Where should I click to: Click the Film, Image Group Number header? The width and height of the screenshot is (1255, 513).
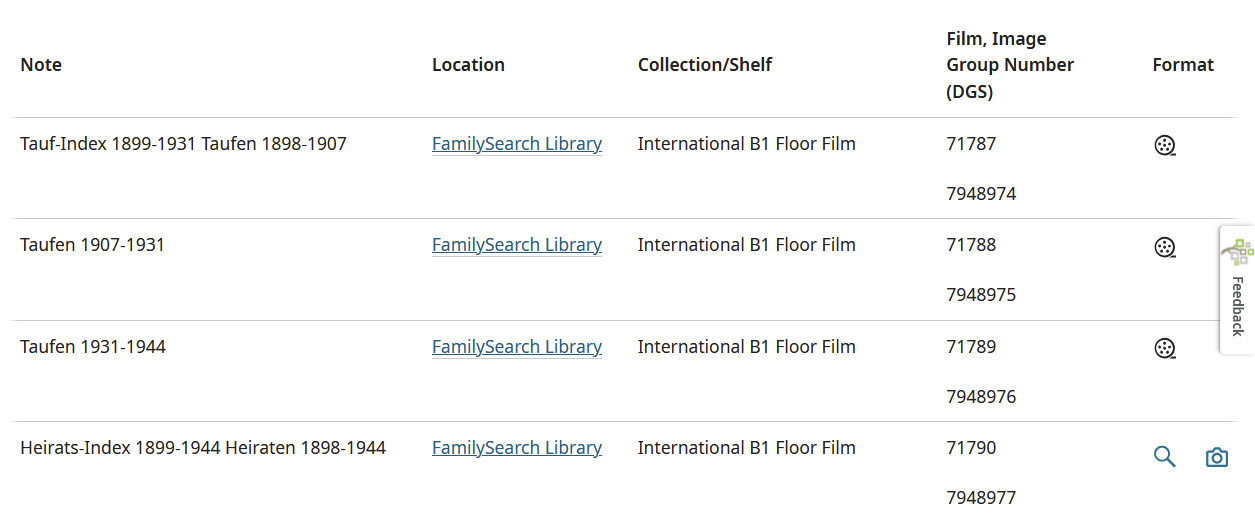[x=1010, y=65]
